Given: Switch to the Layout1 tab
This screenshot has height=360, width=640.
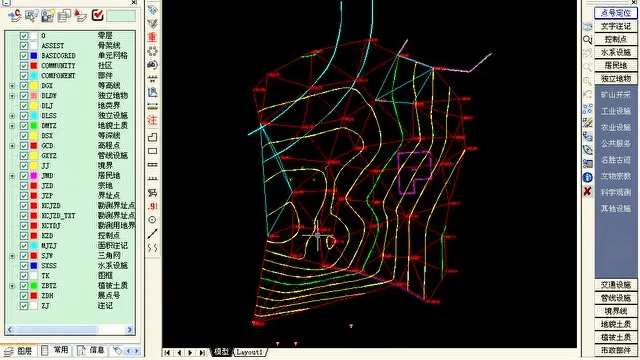Looking at the screenshot, I should [x=249, y=352].
